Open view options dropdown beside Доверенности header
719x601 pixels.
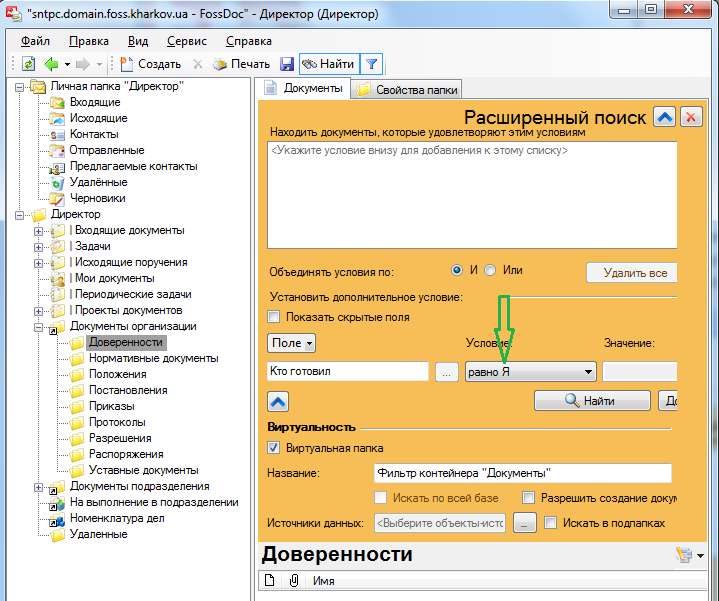[x=700, y=556]
